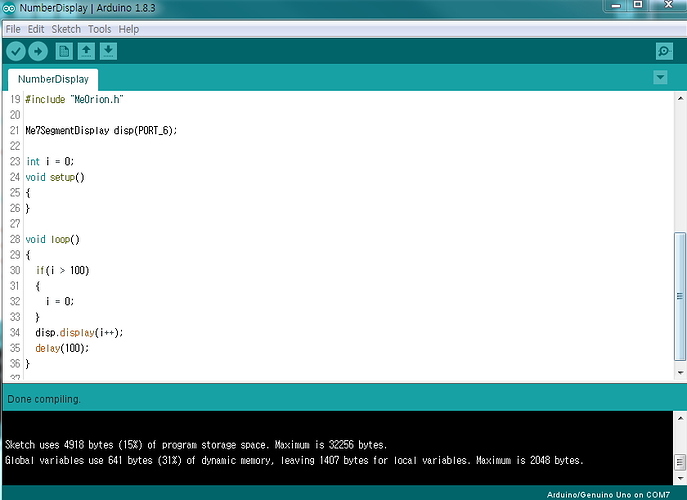The height and width of the screenshot is (500, 687).
Task: Maximize the Arduino window
Action: pyautogui.click(x=638, y=5)
